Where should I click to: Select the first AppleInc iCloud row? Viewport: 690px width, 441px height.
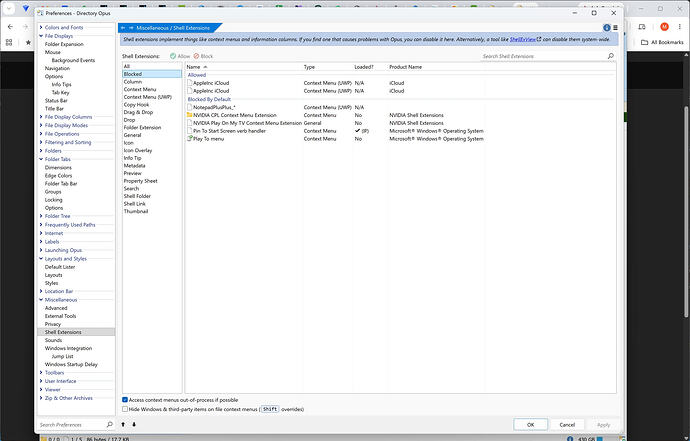point(400,83)
